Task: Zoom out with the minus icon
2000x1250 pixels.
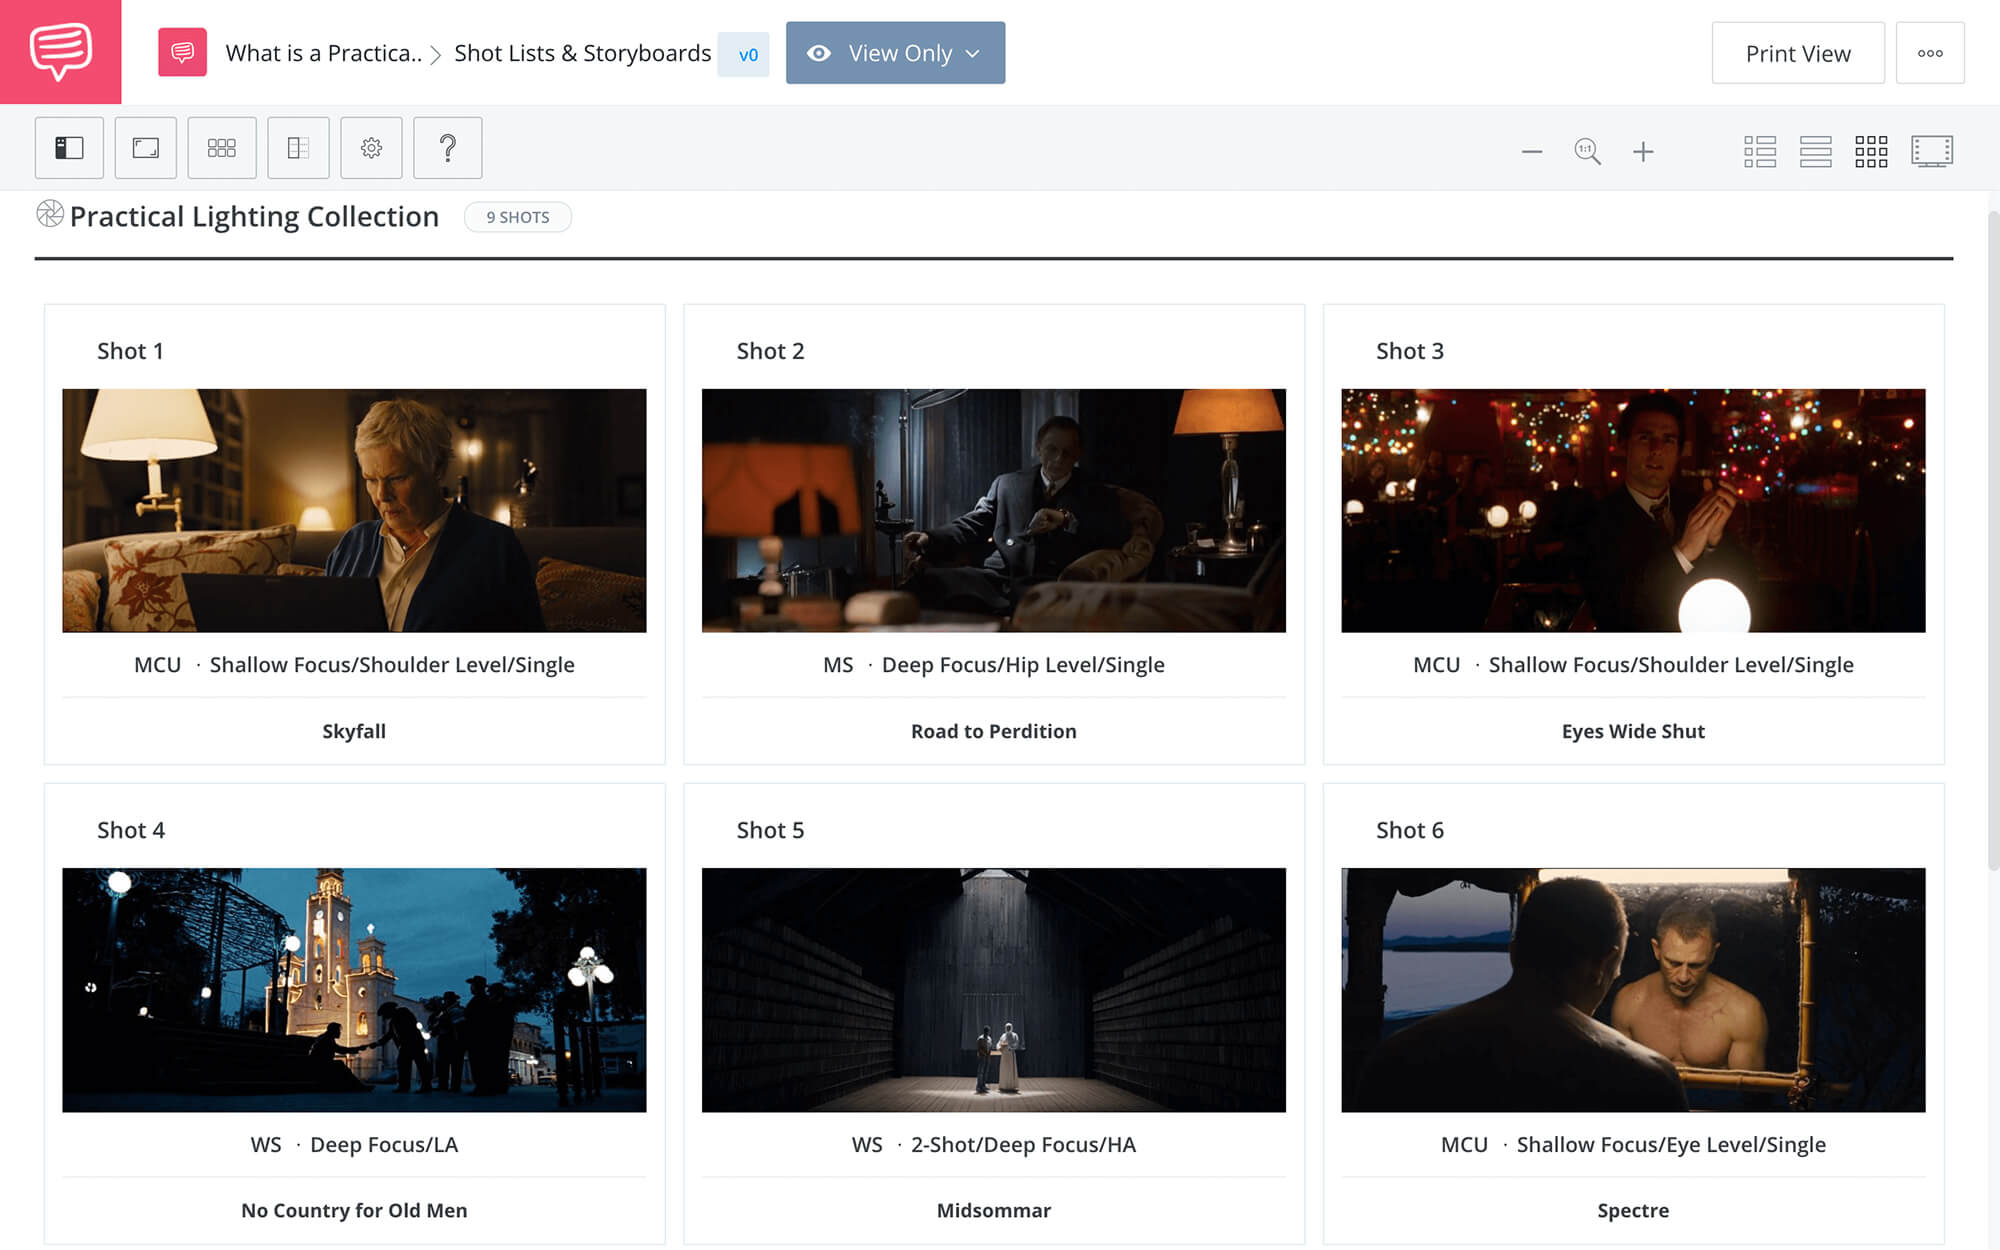Action: [x=1531, y=152]
